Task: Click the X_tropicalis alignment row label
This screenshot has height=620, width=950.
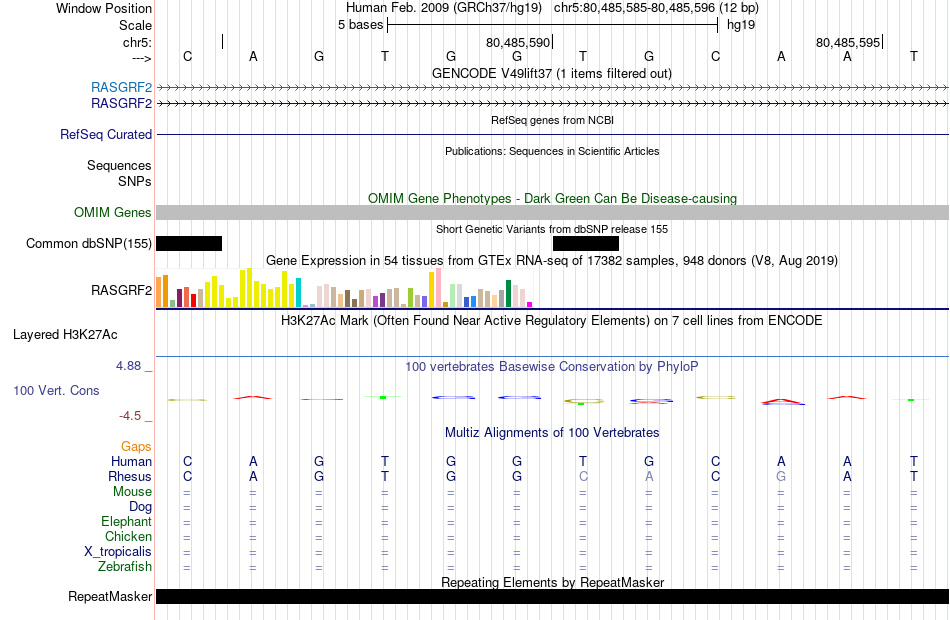Action: pos(118,552)
